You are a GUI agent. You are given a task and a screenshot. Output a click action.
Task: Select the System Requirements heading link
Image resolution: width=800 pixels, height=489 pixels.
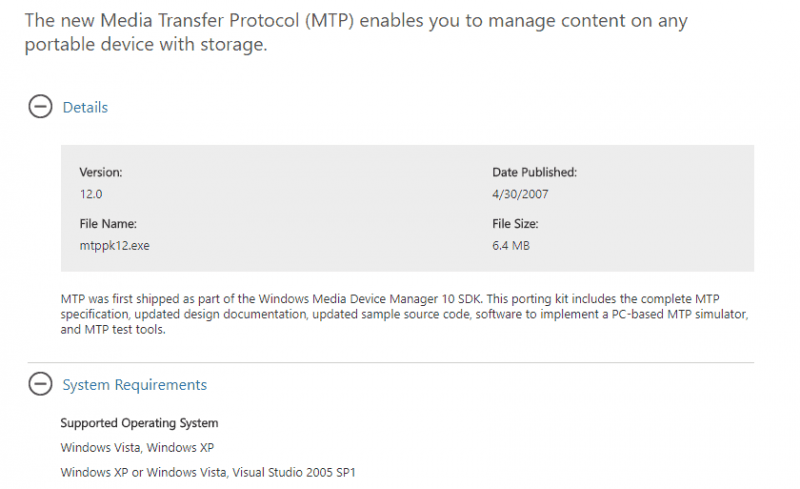pyautogui.click(x=135, y=384)
